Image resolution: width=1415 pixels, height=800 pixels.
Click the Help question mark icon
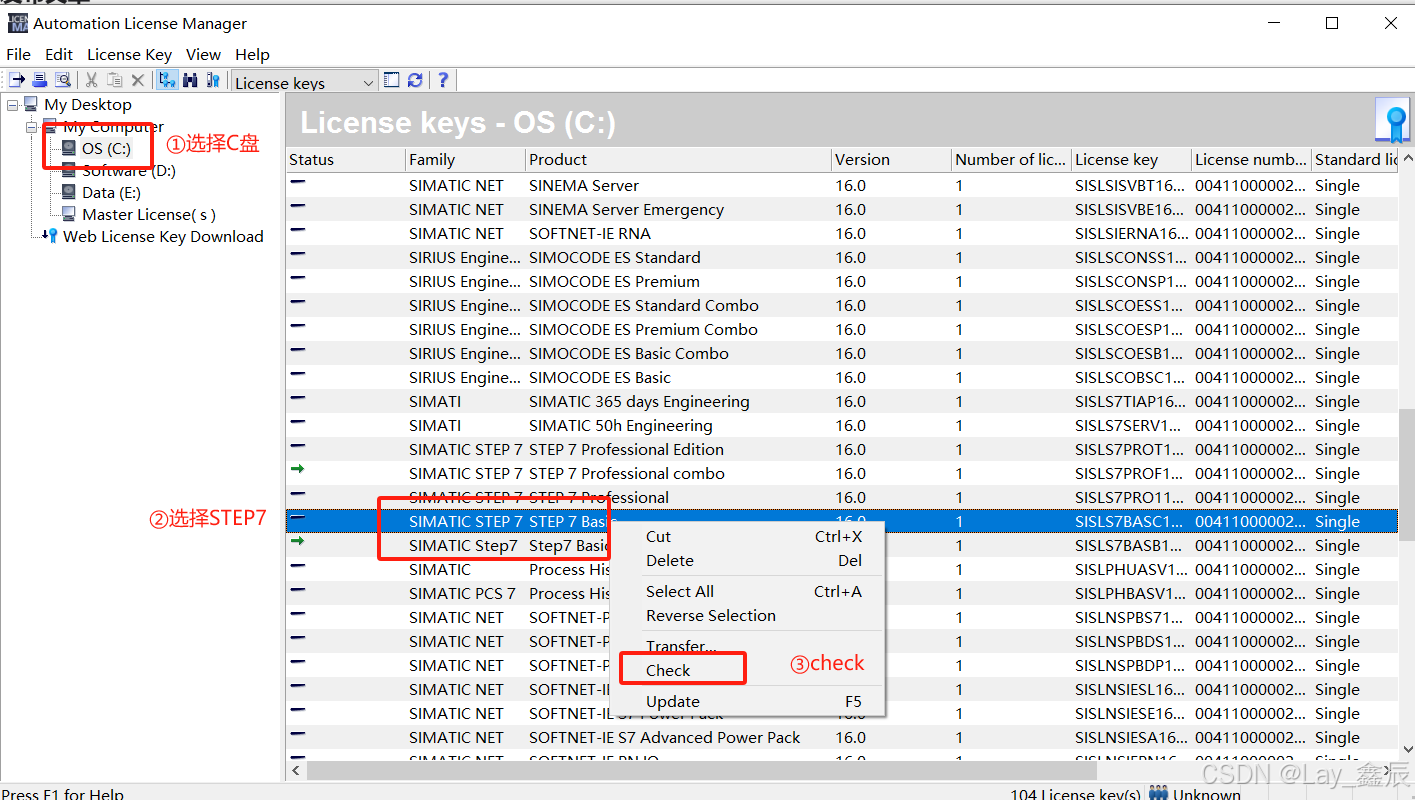(443, 80)
